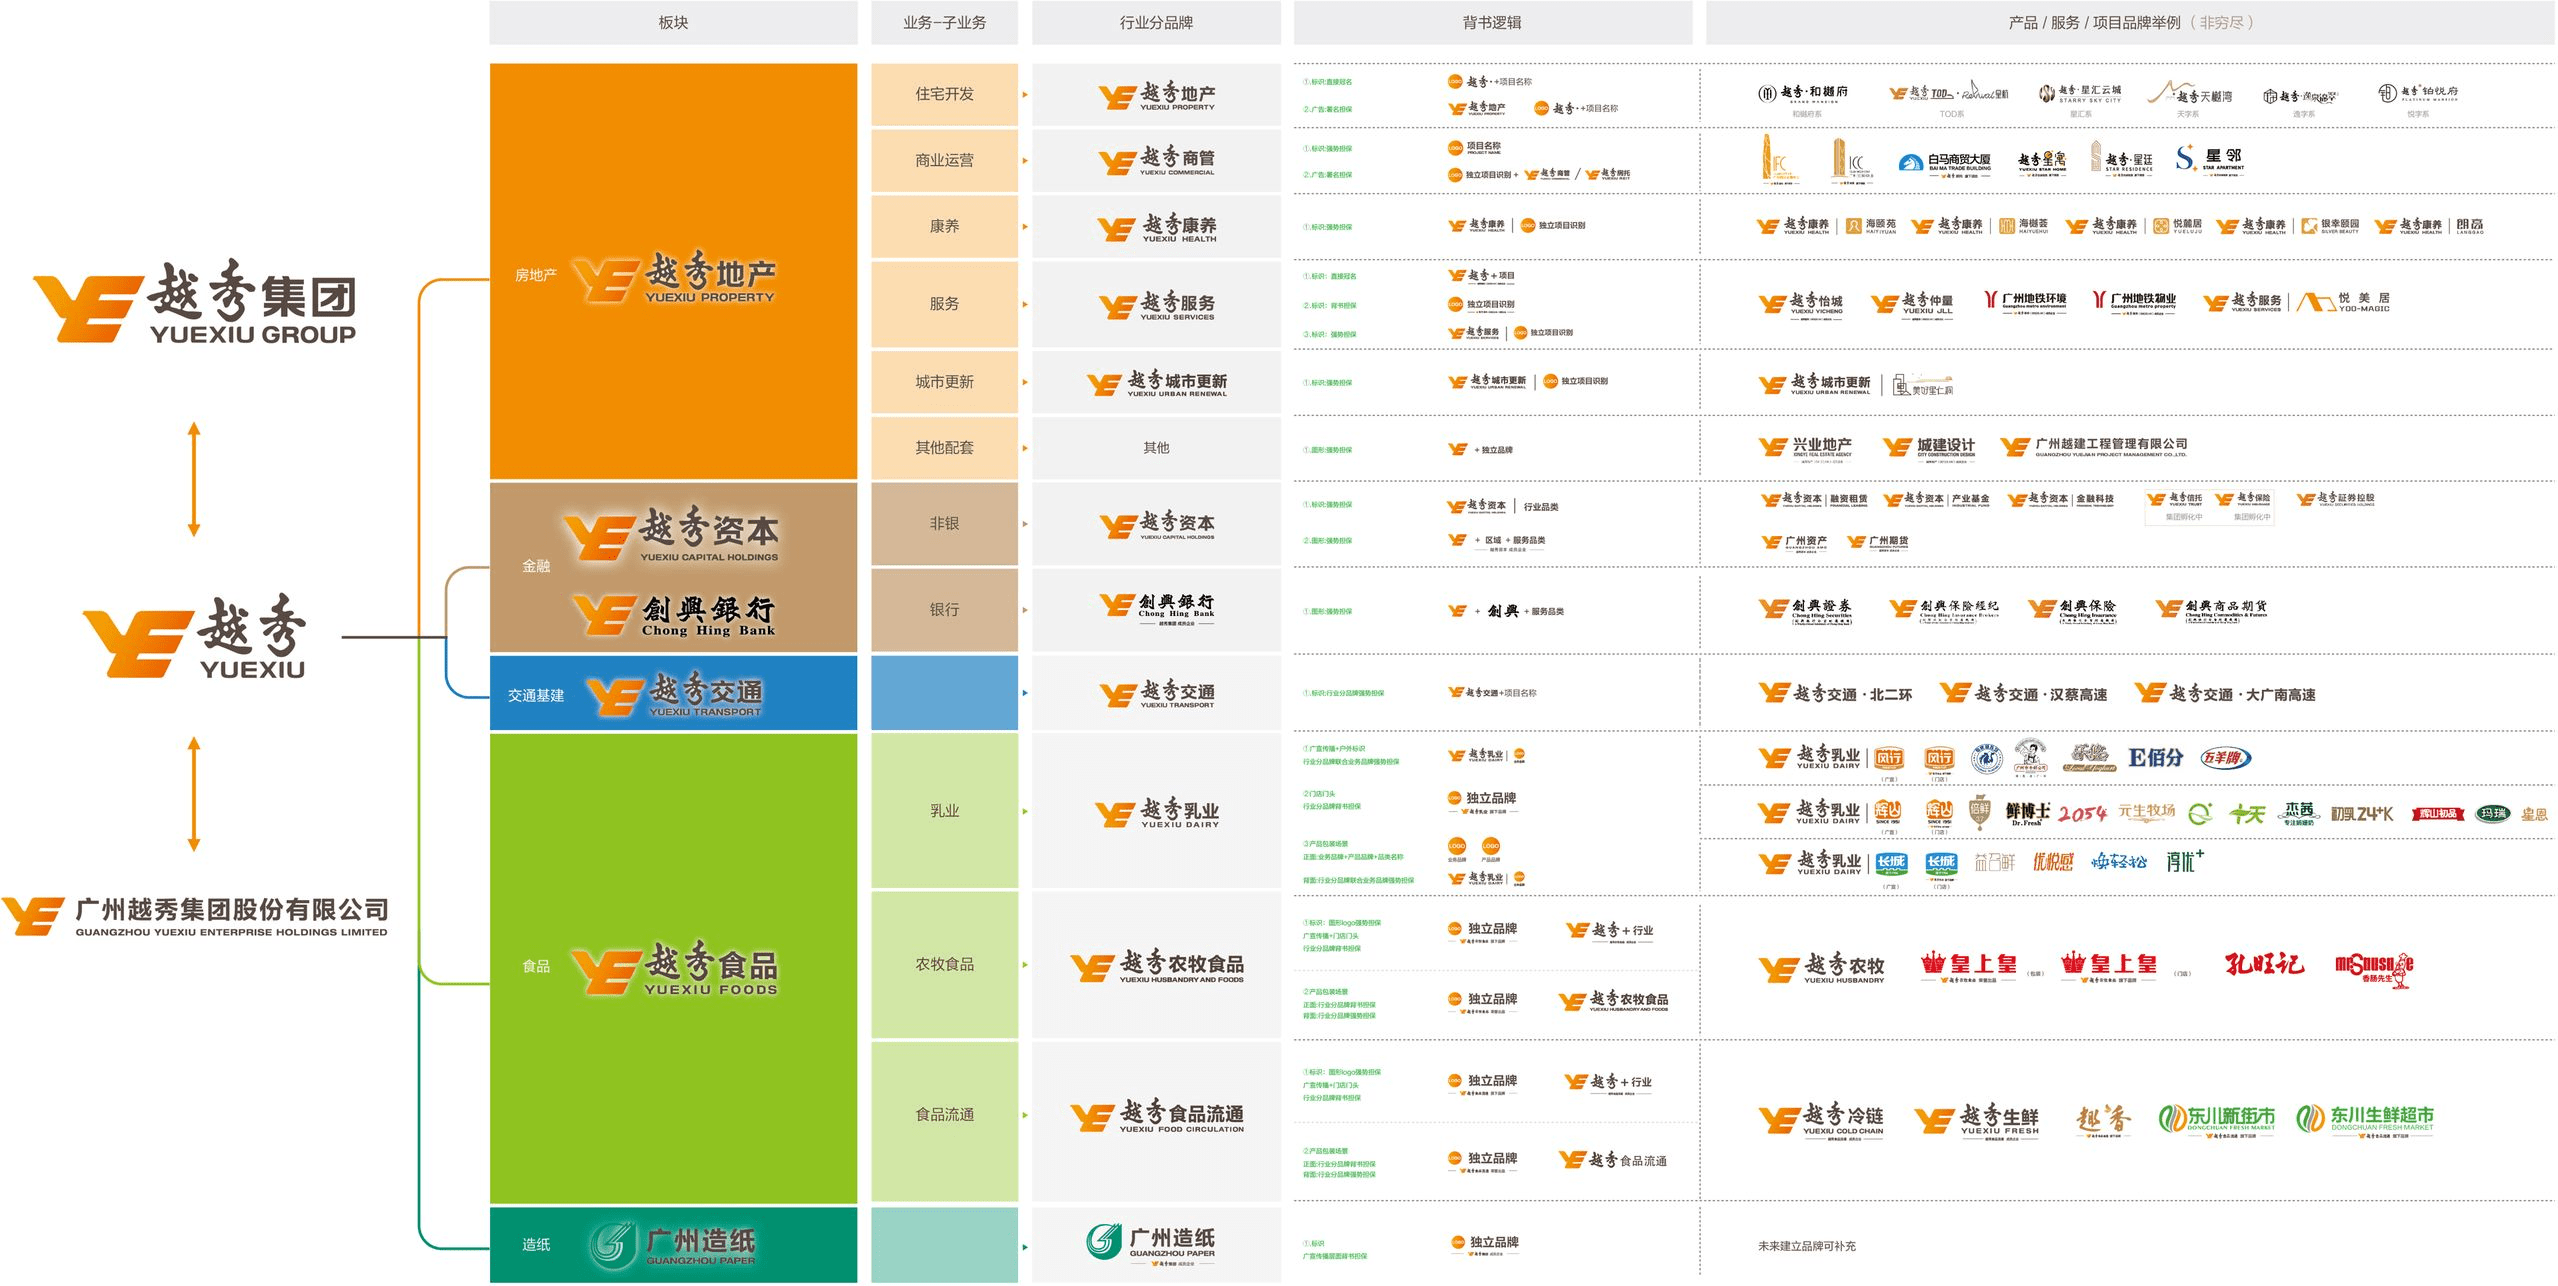
Task: Select the 其他配套 sub-business cell
Action: [944, 448]
